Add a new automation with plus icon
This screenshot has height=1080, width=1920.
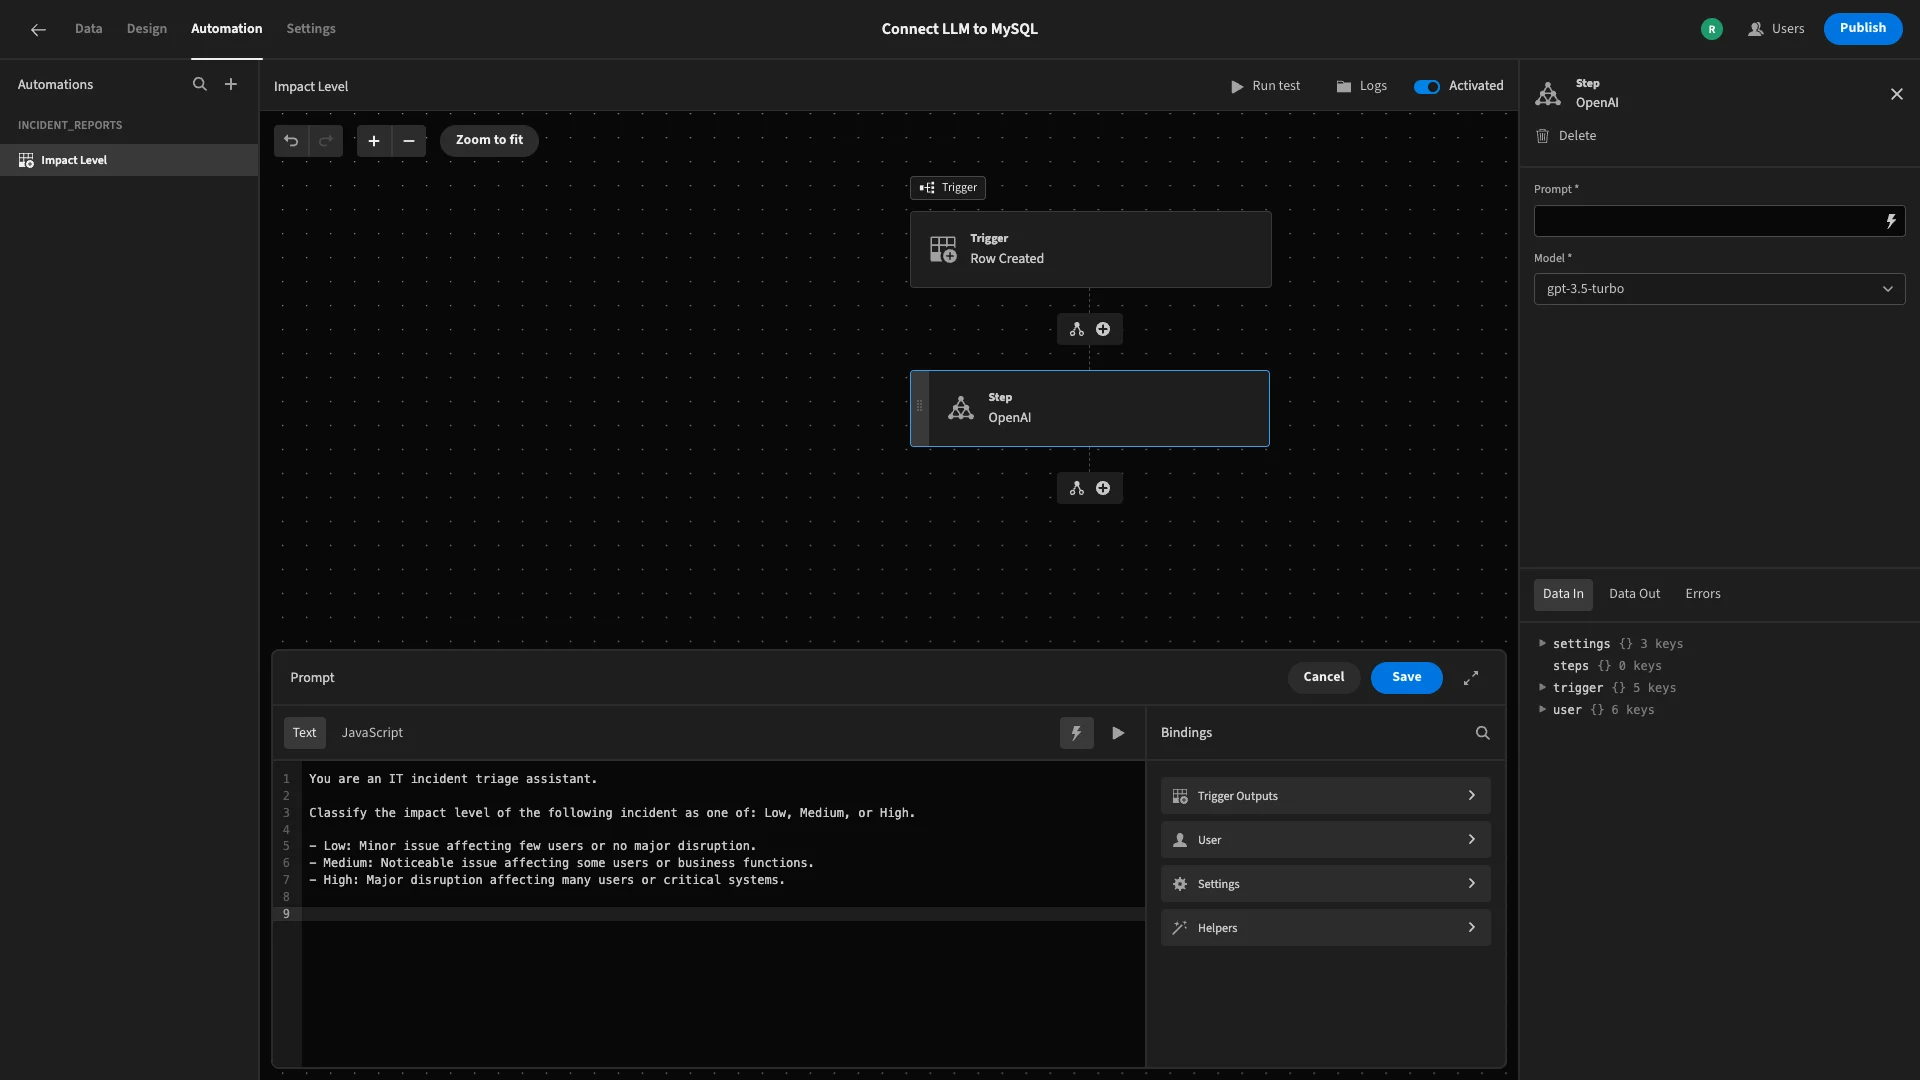(x=231, y=85)
